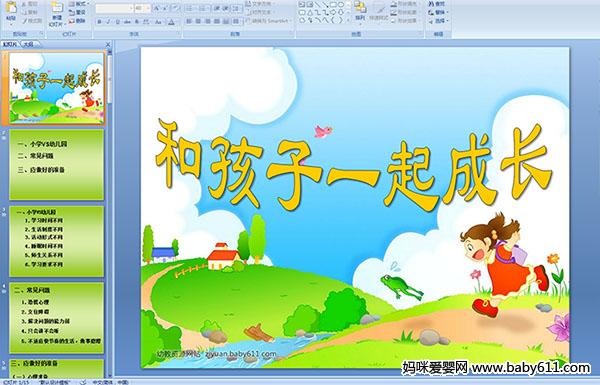Close the slide thumbnail pane
The width and height of the screenshot is (600, 385).
(x=108, y=44)
